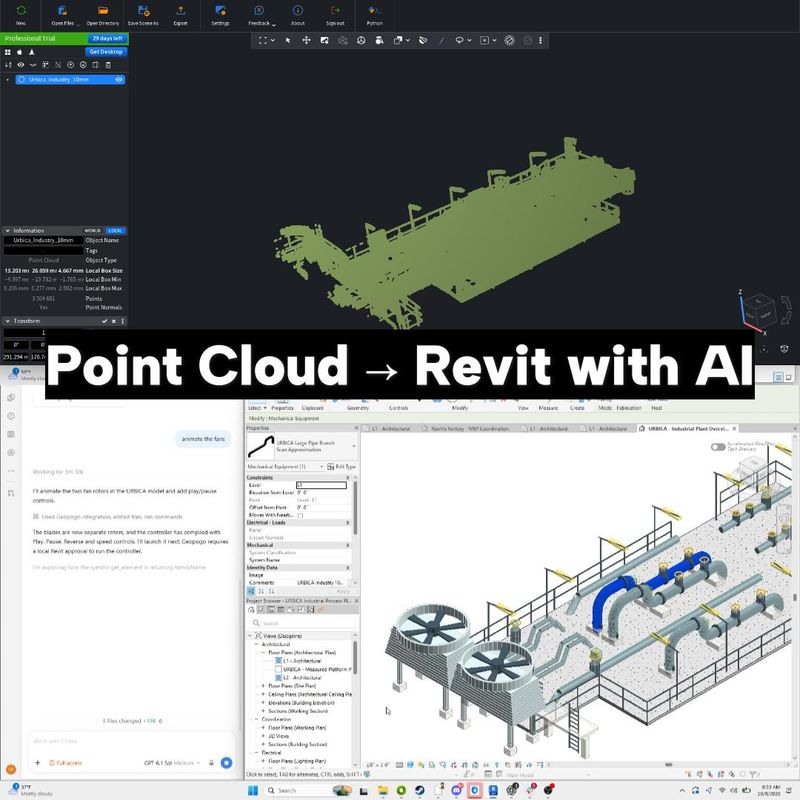Click the Project Browser search field
Image resolution: width=800 pixels, height=800 pixels.
[x=304, y=623]
